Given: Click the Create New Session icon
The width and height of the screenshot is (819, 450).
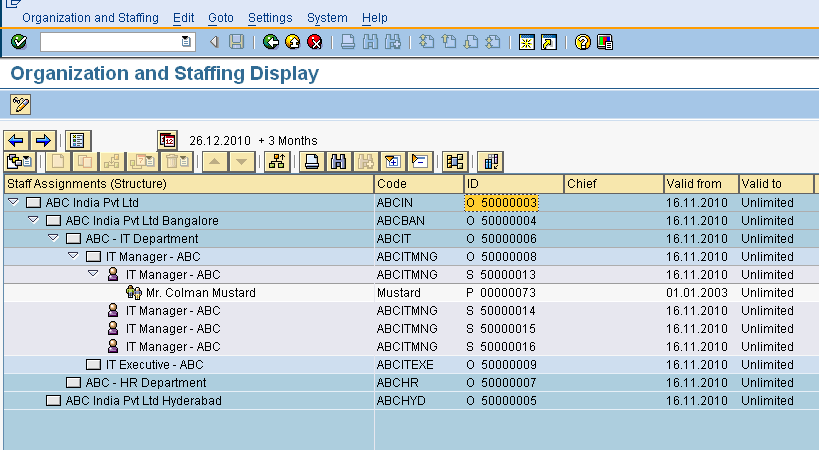Looking at the screenshot, I should (526, 42).
